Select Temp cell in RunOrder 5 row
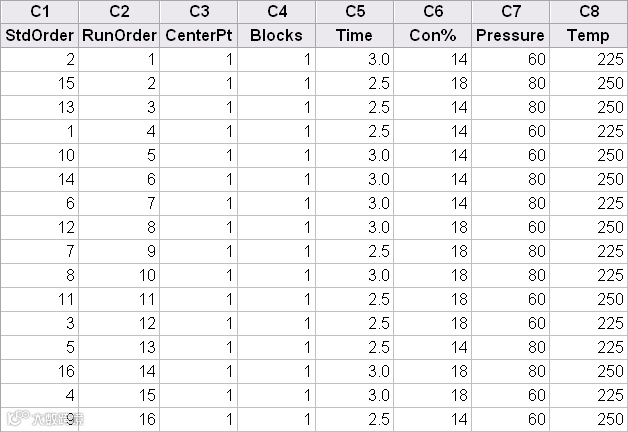The height and width of the screenshot is (432, 628). (x=589, y=155)
